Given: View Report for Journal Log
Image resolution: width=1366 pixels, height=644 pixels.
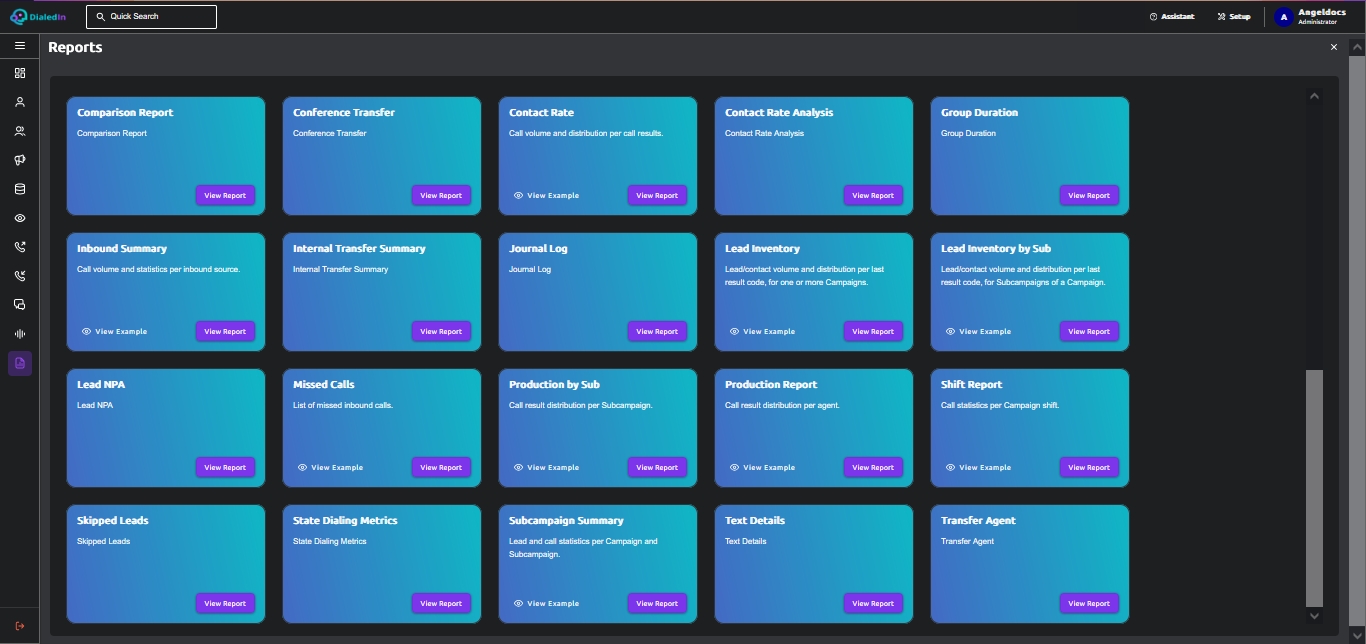Looking at the screenshot, I should [657, 332].
